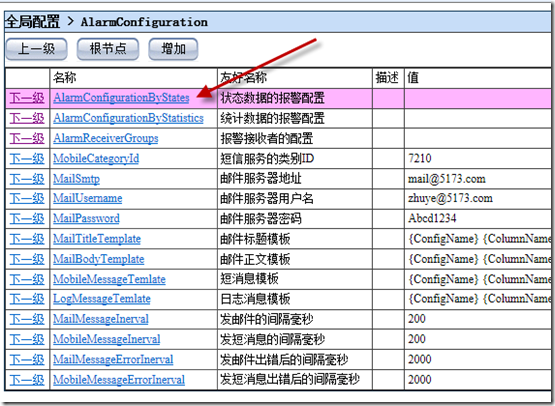The height and width of the screenshot is (406, 555).
Task: Open the MailMessageErrorInerval link
Action: 113,359
